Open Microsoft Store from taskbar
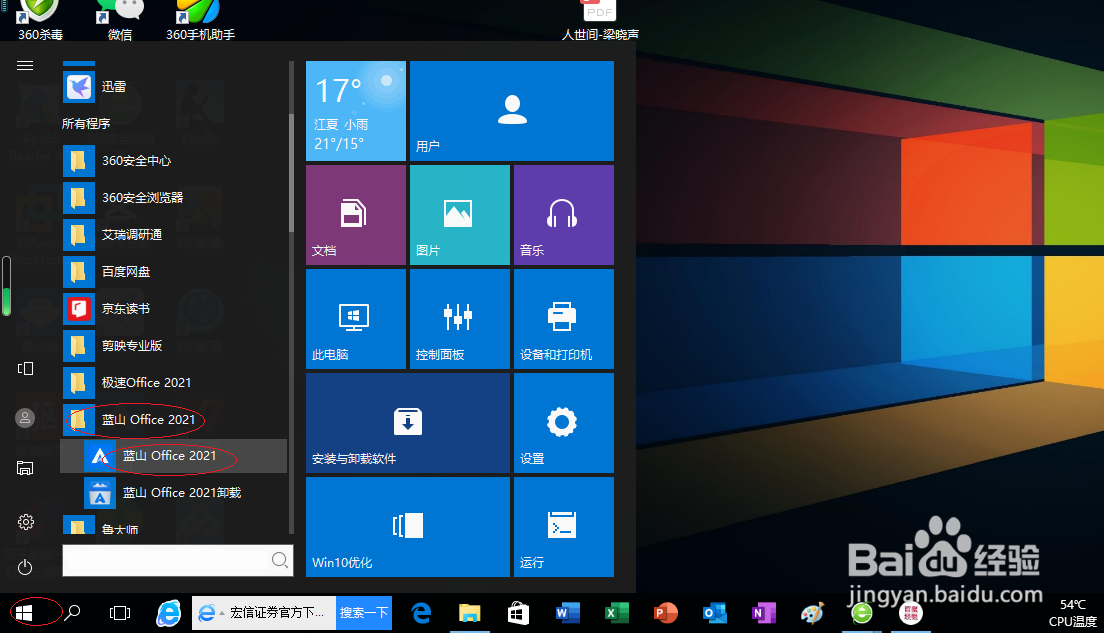The height and width of the screenshot is (633, 1104). 518,613
